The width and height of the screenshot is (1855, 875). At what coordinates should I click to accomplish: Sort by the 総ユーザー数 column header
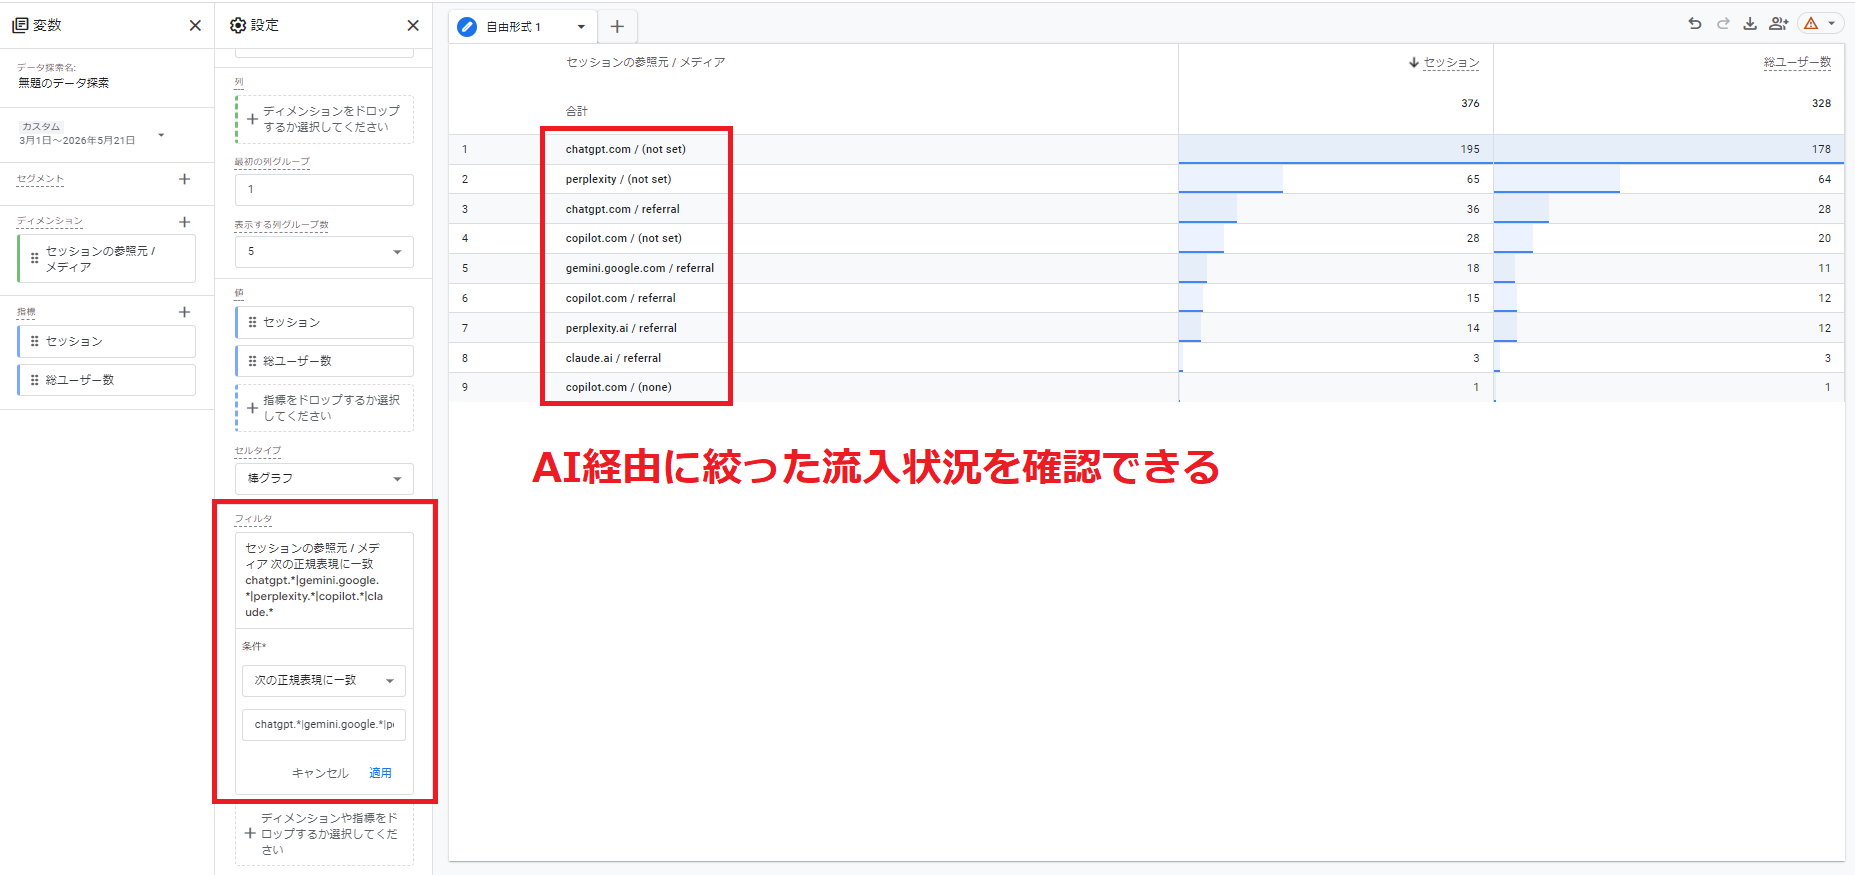pos(1797,62)
